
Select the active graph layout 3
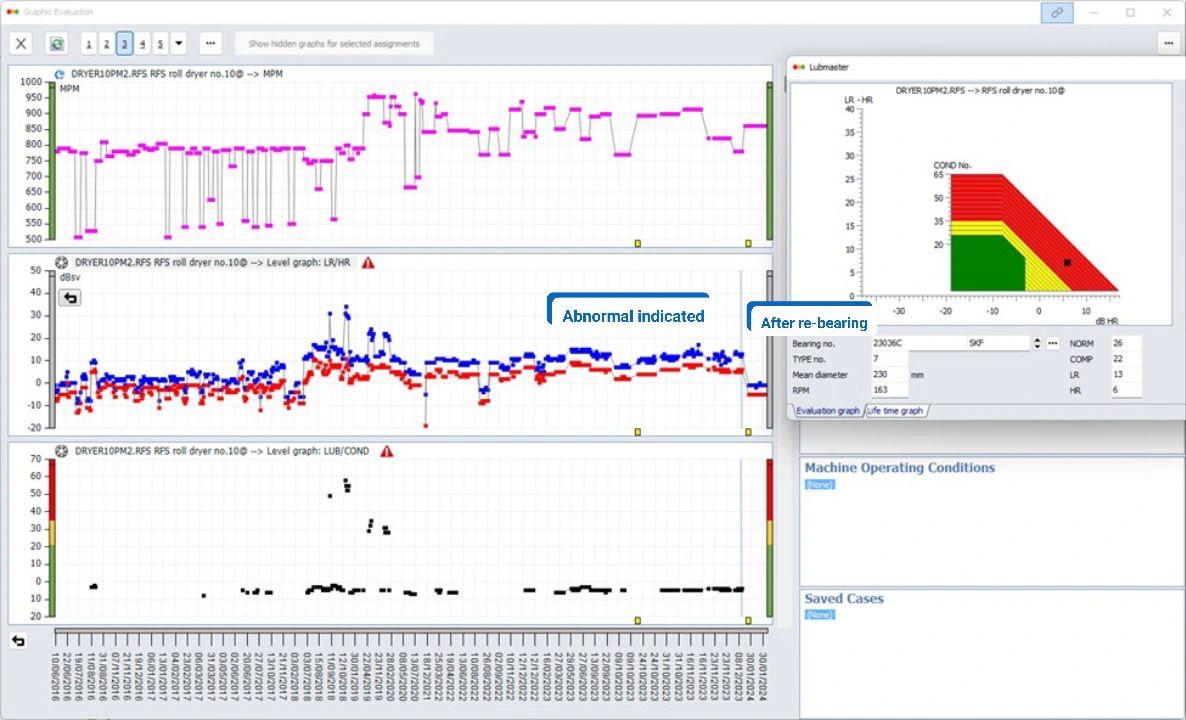[125, 44]
